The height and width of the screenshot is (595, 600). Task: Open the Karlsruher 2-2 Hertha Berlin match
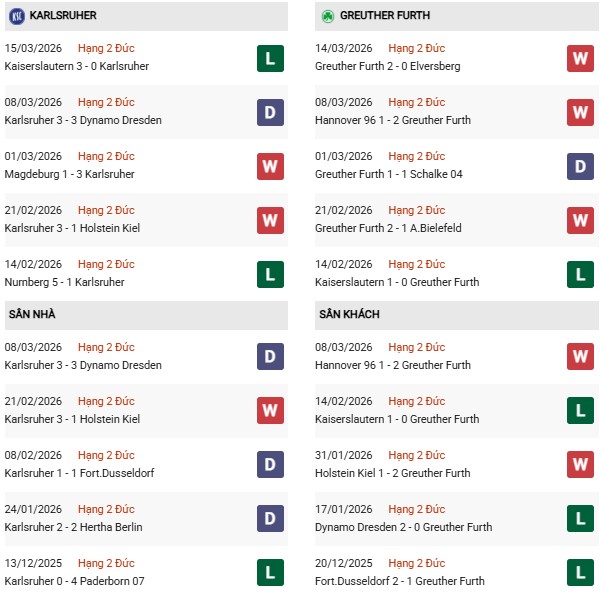[74, 527]
